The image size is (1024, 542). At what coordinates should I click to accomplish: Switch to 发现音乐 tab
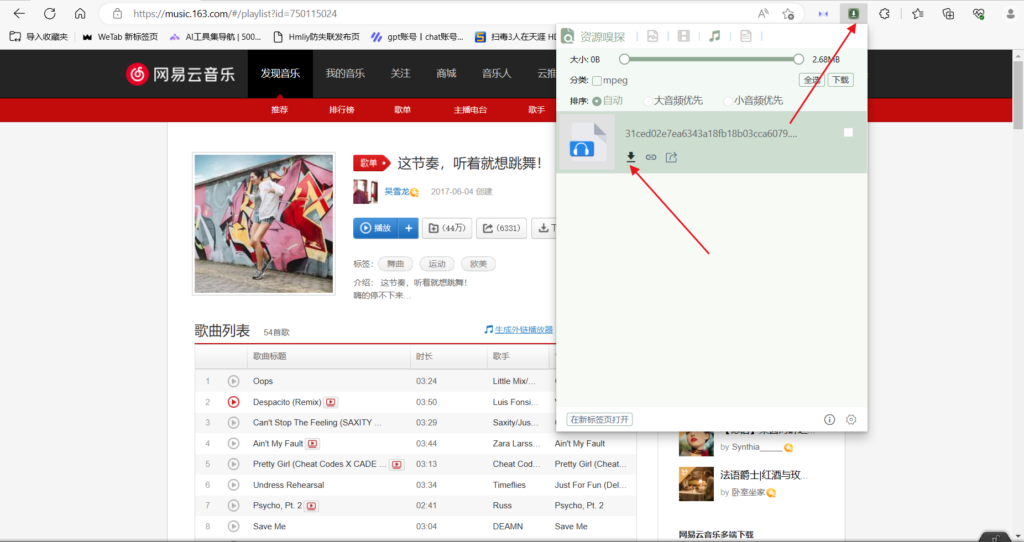(280, 74)
